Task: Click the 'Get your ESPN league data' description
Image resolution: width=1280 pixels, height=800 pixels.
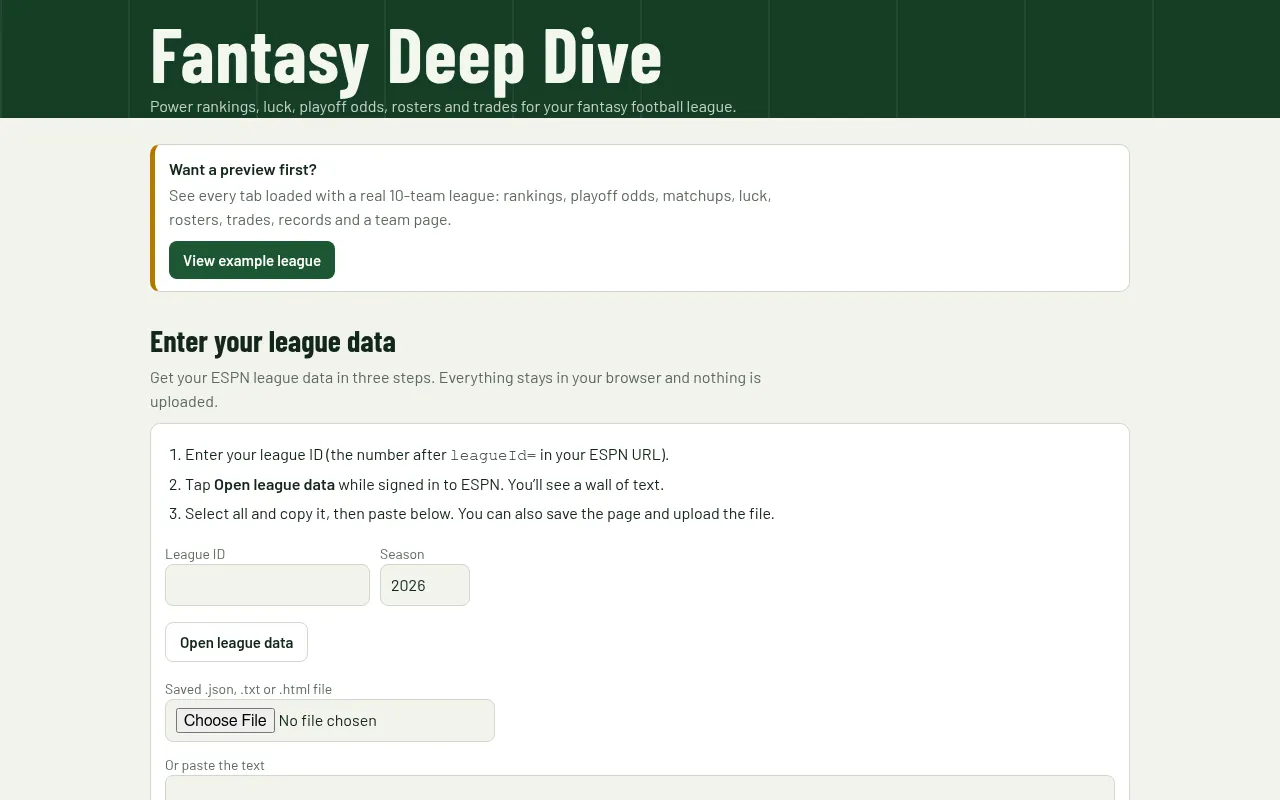Action: pyautogui.click(x=455, y=390)
